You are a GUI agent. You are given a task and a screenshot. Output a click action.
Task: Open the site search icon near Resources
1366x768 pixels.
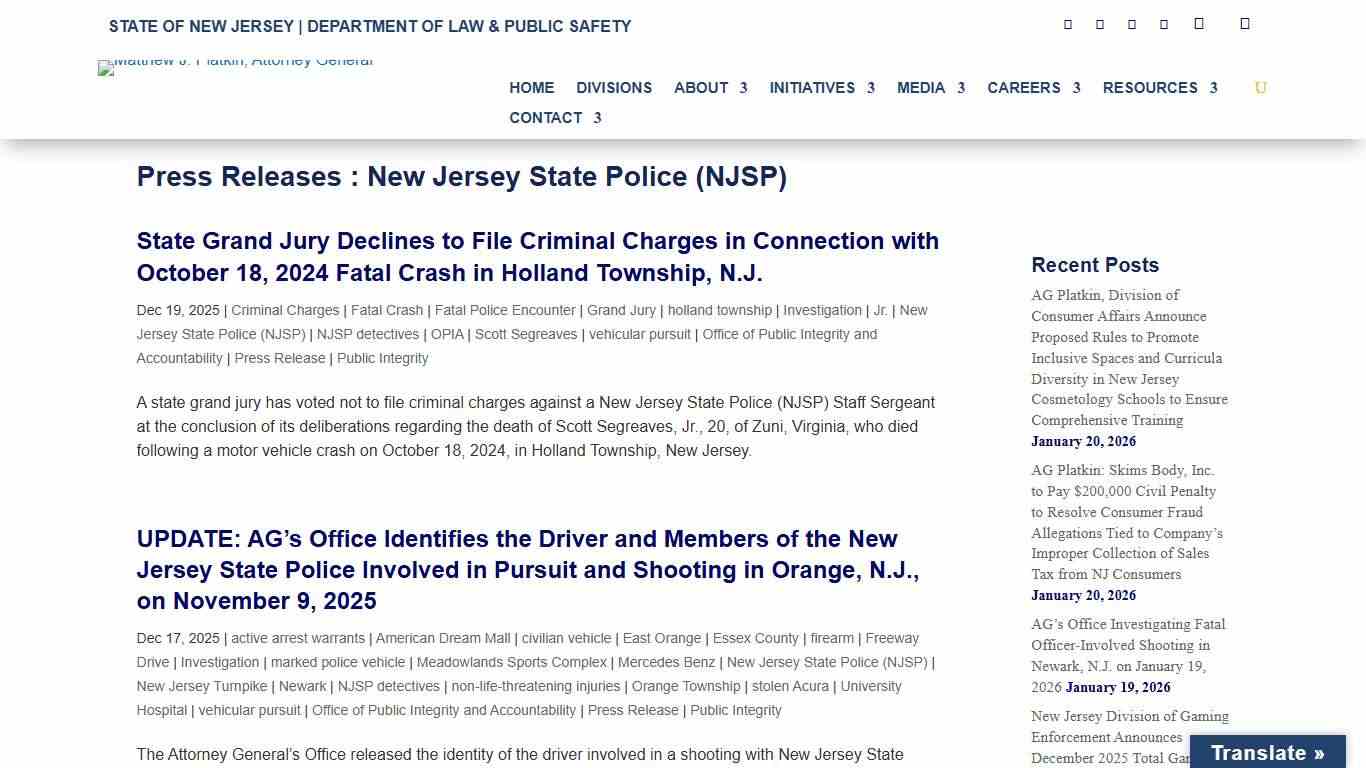pos(1260,88)
